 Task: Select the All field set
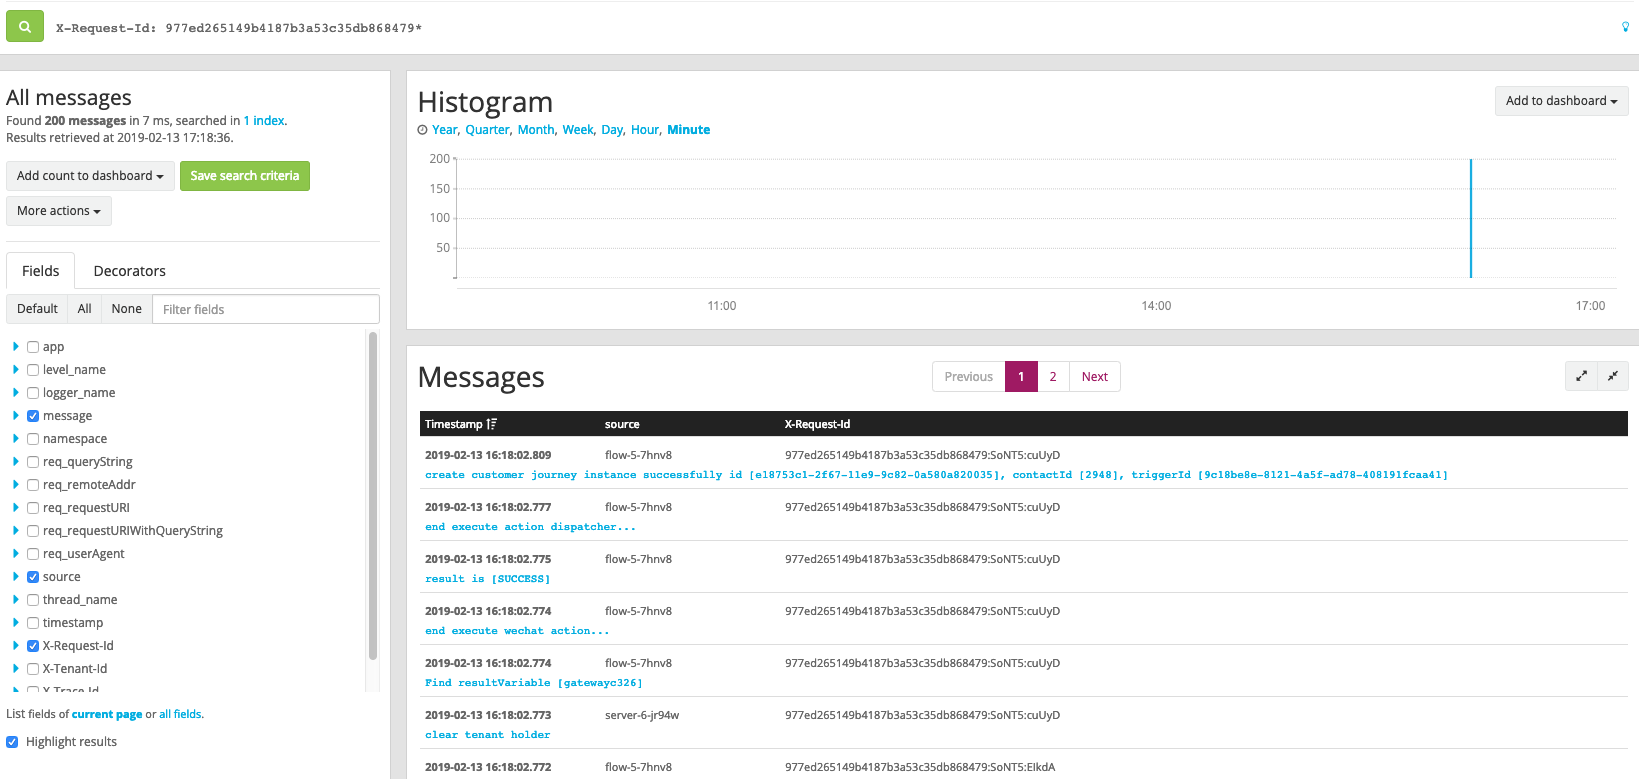tap(85, 309)
